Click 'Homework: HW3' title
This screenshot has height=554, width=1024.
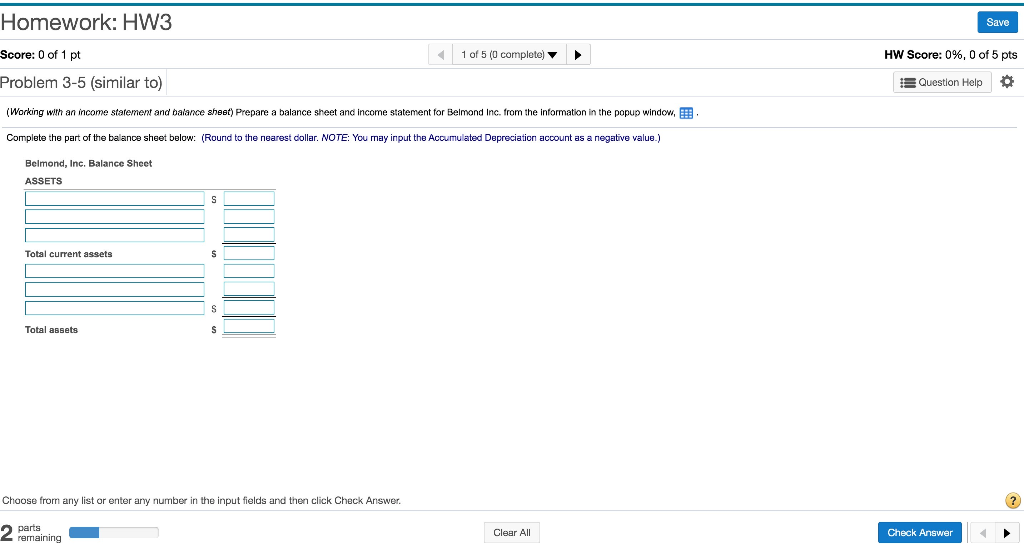tap(86, 23)
